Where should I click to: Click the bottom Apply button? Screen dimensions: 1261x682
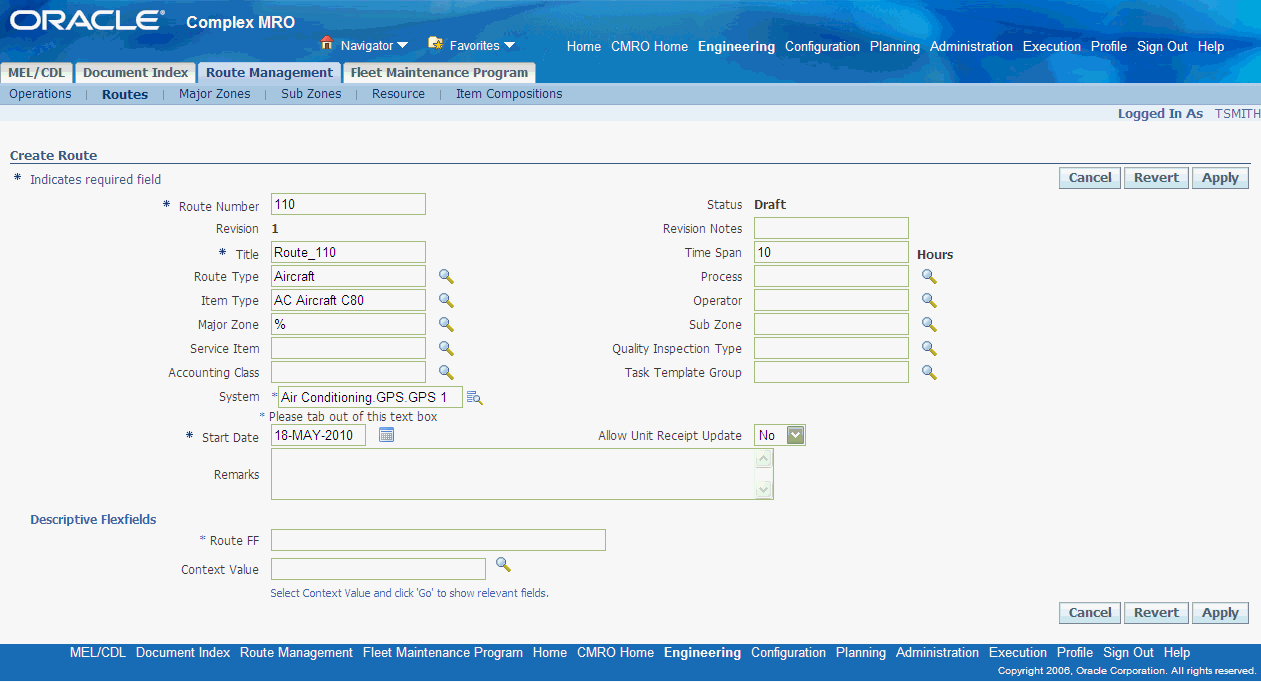[1220, 613]
